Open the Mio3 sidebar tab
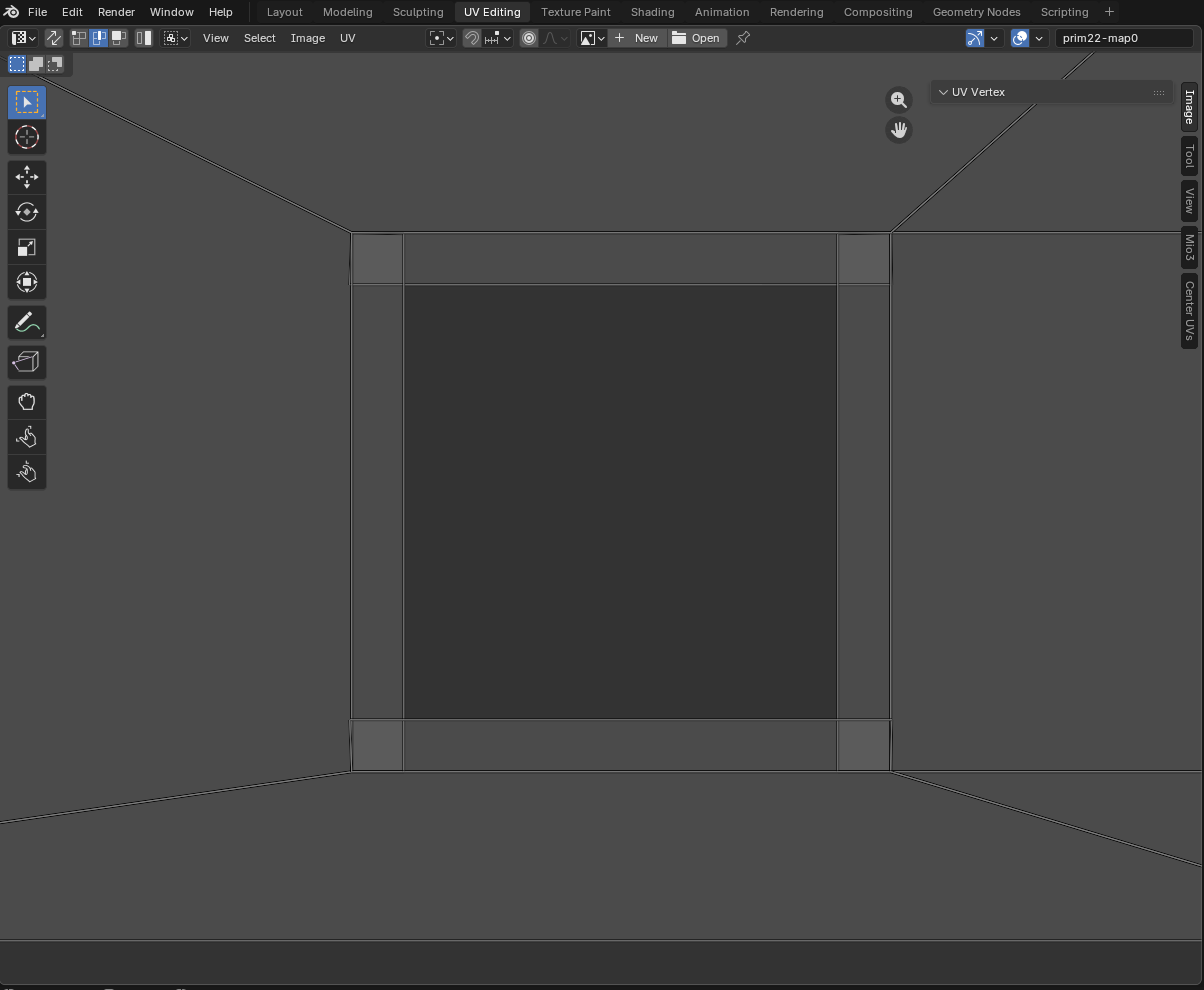The height and width of the screenshot is (990, 1204). click(x=1189, y=247)
